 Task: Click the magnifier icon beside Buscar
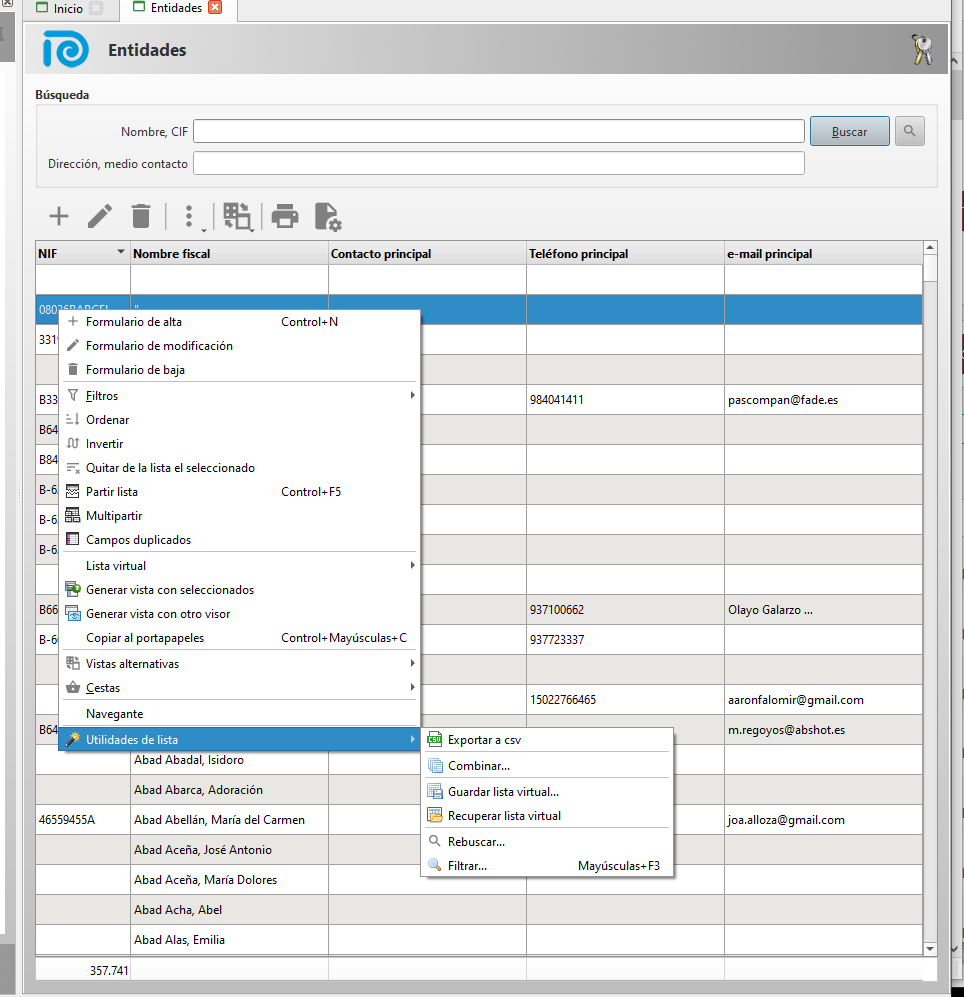coord(909,131)
